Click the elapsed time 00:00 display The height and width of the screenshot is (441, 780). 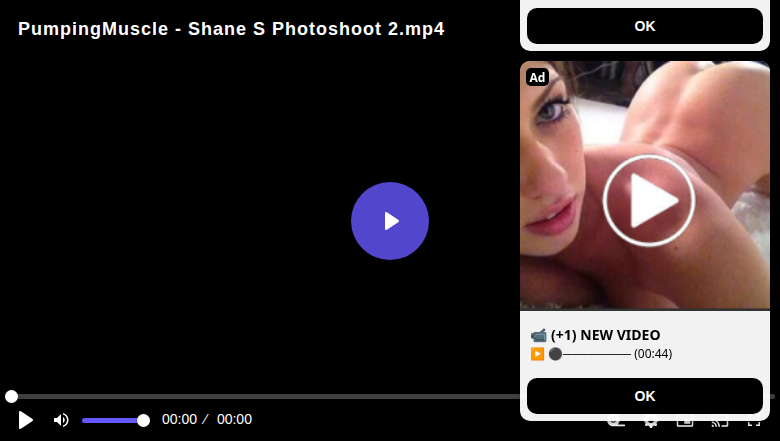coord(180,419)
